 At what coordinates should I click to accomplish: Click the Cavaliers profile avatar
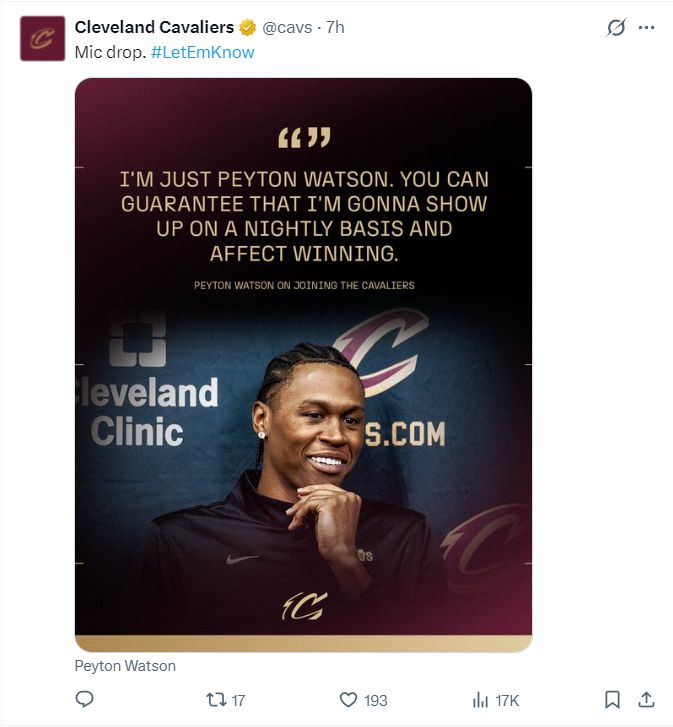coord(43,38)
